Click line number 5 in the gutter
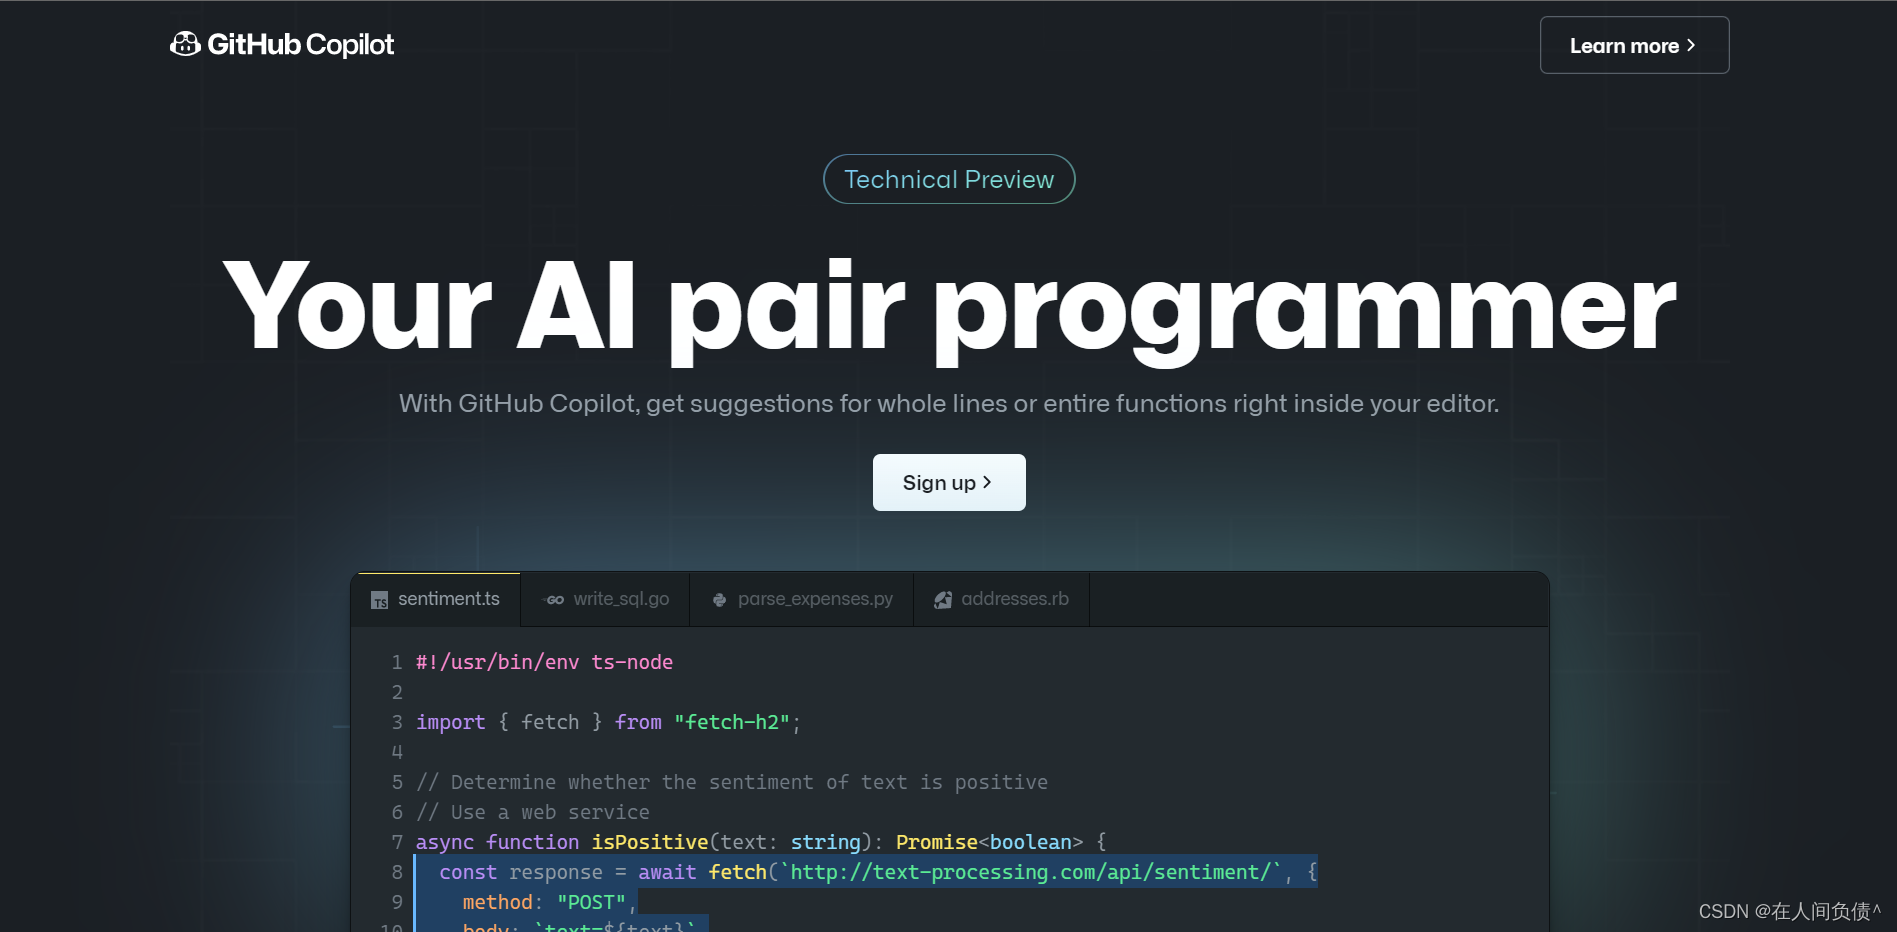The width and height of the screenshot is (1897, 932). [x=397, y=782]
